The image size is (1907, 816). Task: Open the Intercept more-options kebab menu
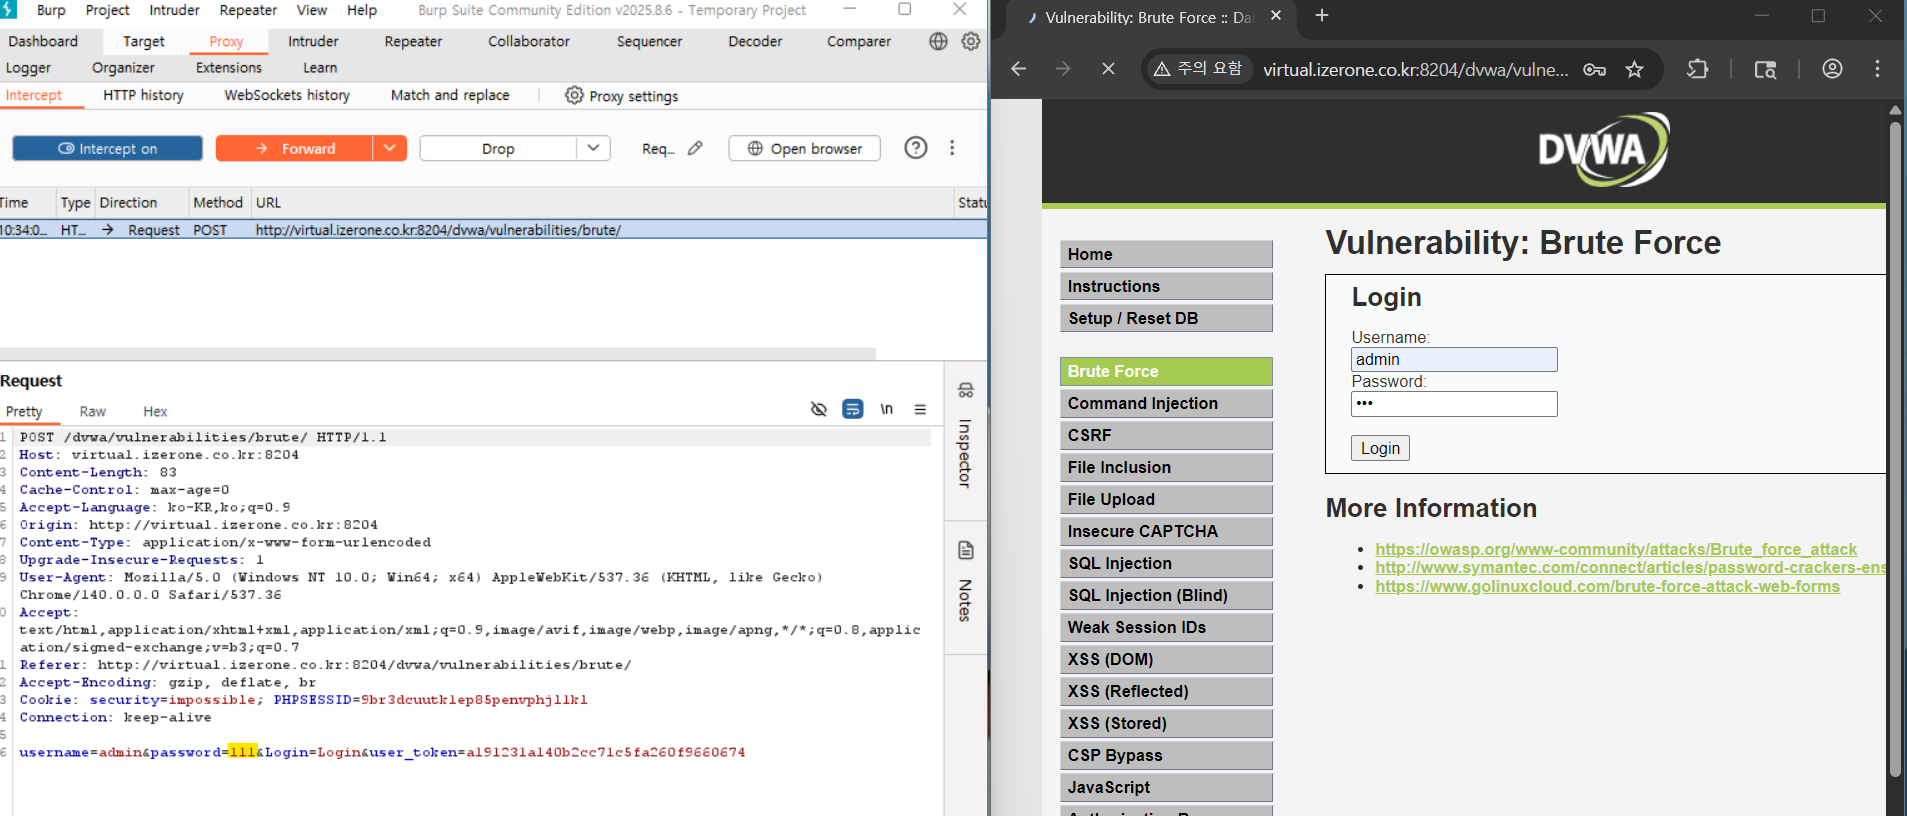click(x=952, y=148)
